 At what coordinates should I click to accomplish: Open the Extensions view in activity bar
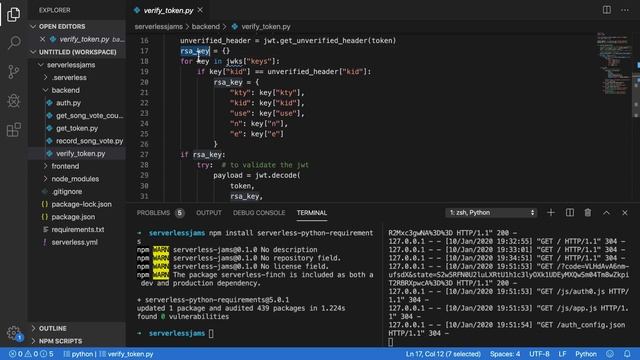13,130
